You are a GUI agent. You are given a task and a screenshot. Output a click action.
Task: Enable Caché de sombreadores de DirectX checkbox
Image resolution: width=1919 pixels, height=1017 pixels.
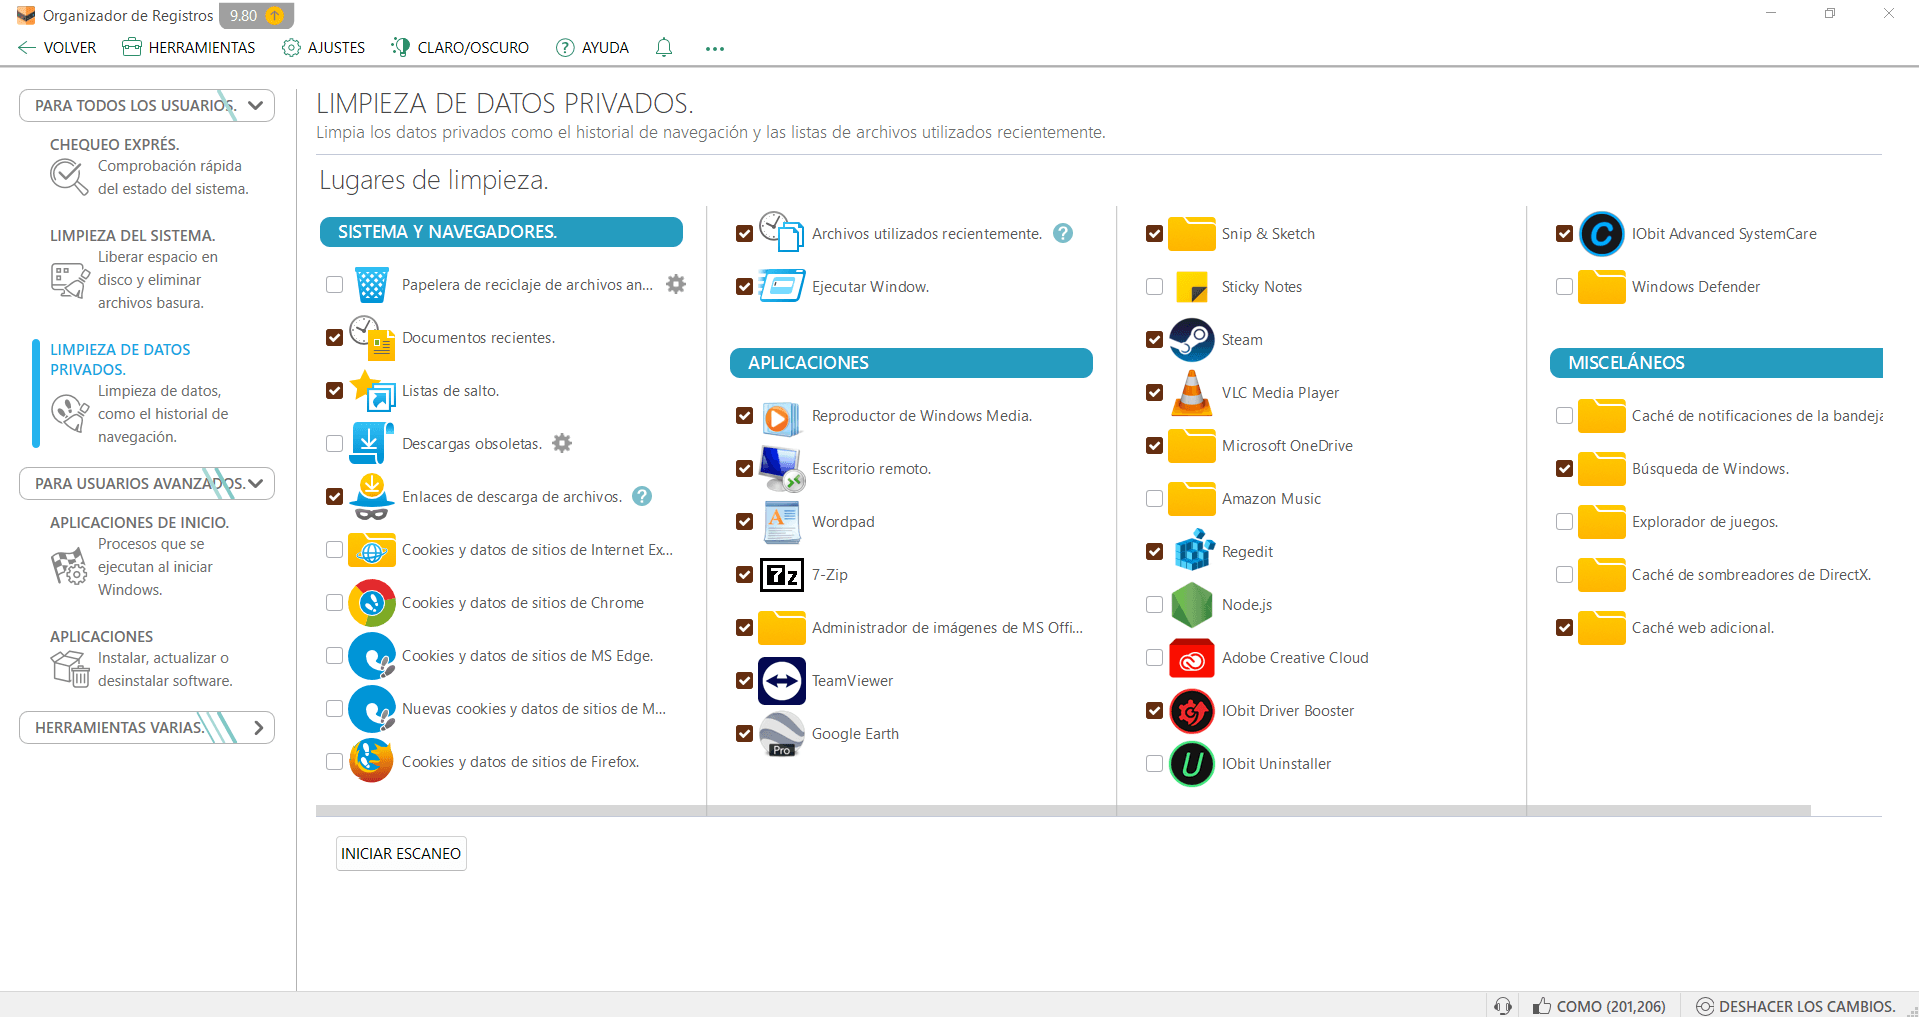pyautogui.click(x=1564, y=575)
